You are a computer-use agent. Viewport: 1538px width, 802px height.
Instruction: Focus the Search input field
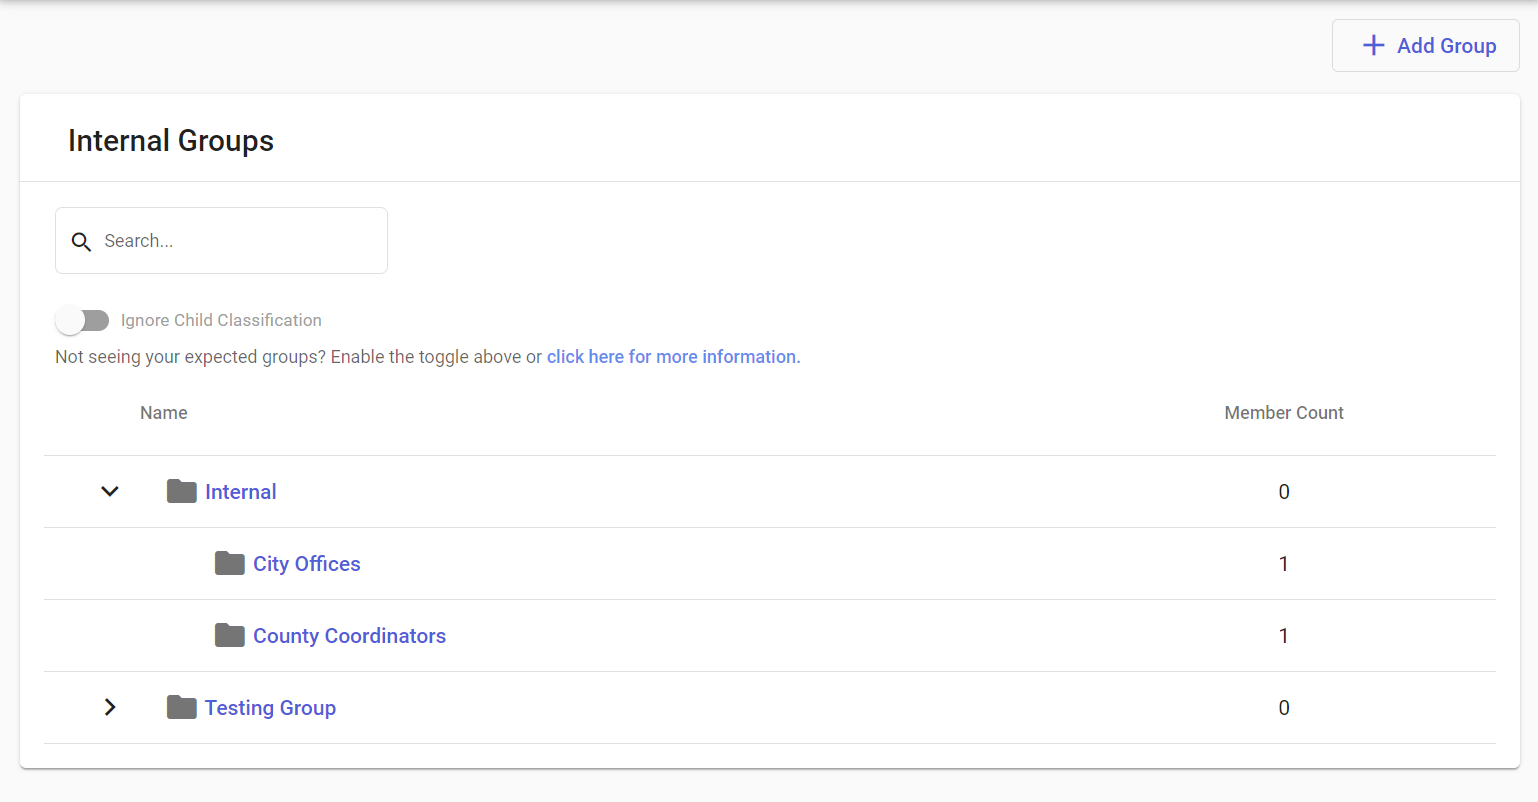click(x=221, y=241)
